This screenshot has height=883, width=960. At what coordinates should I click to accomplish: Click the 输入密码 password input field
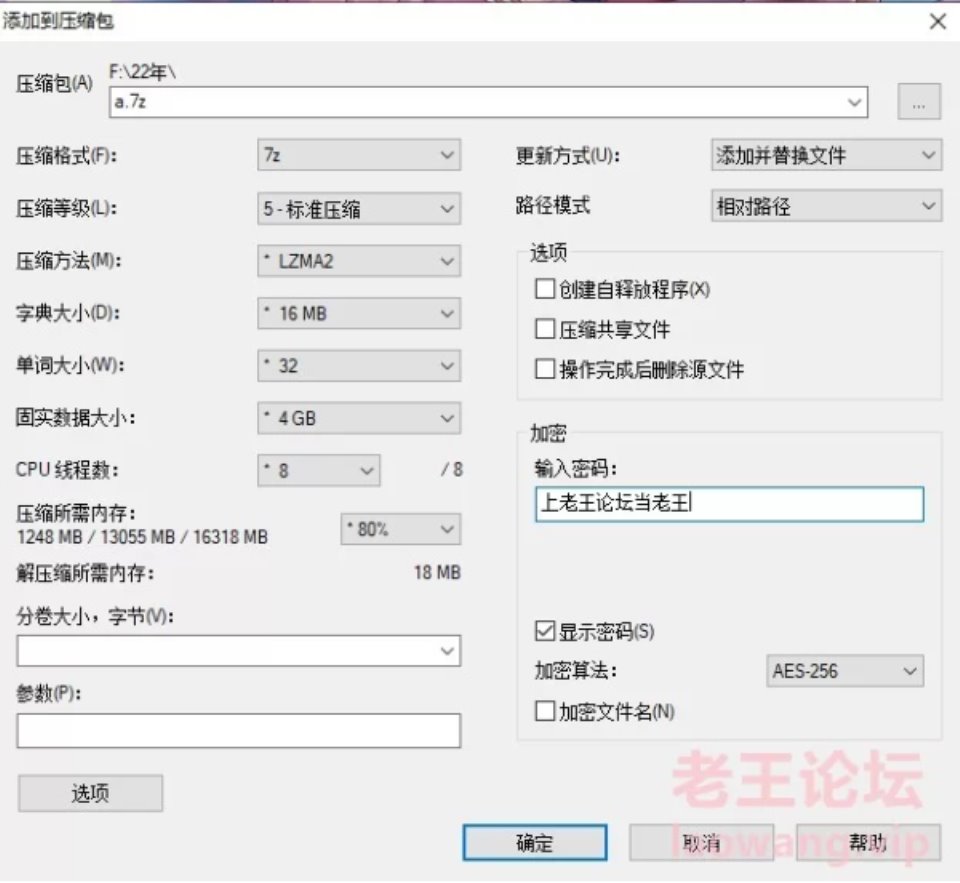pos(729,504)
